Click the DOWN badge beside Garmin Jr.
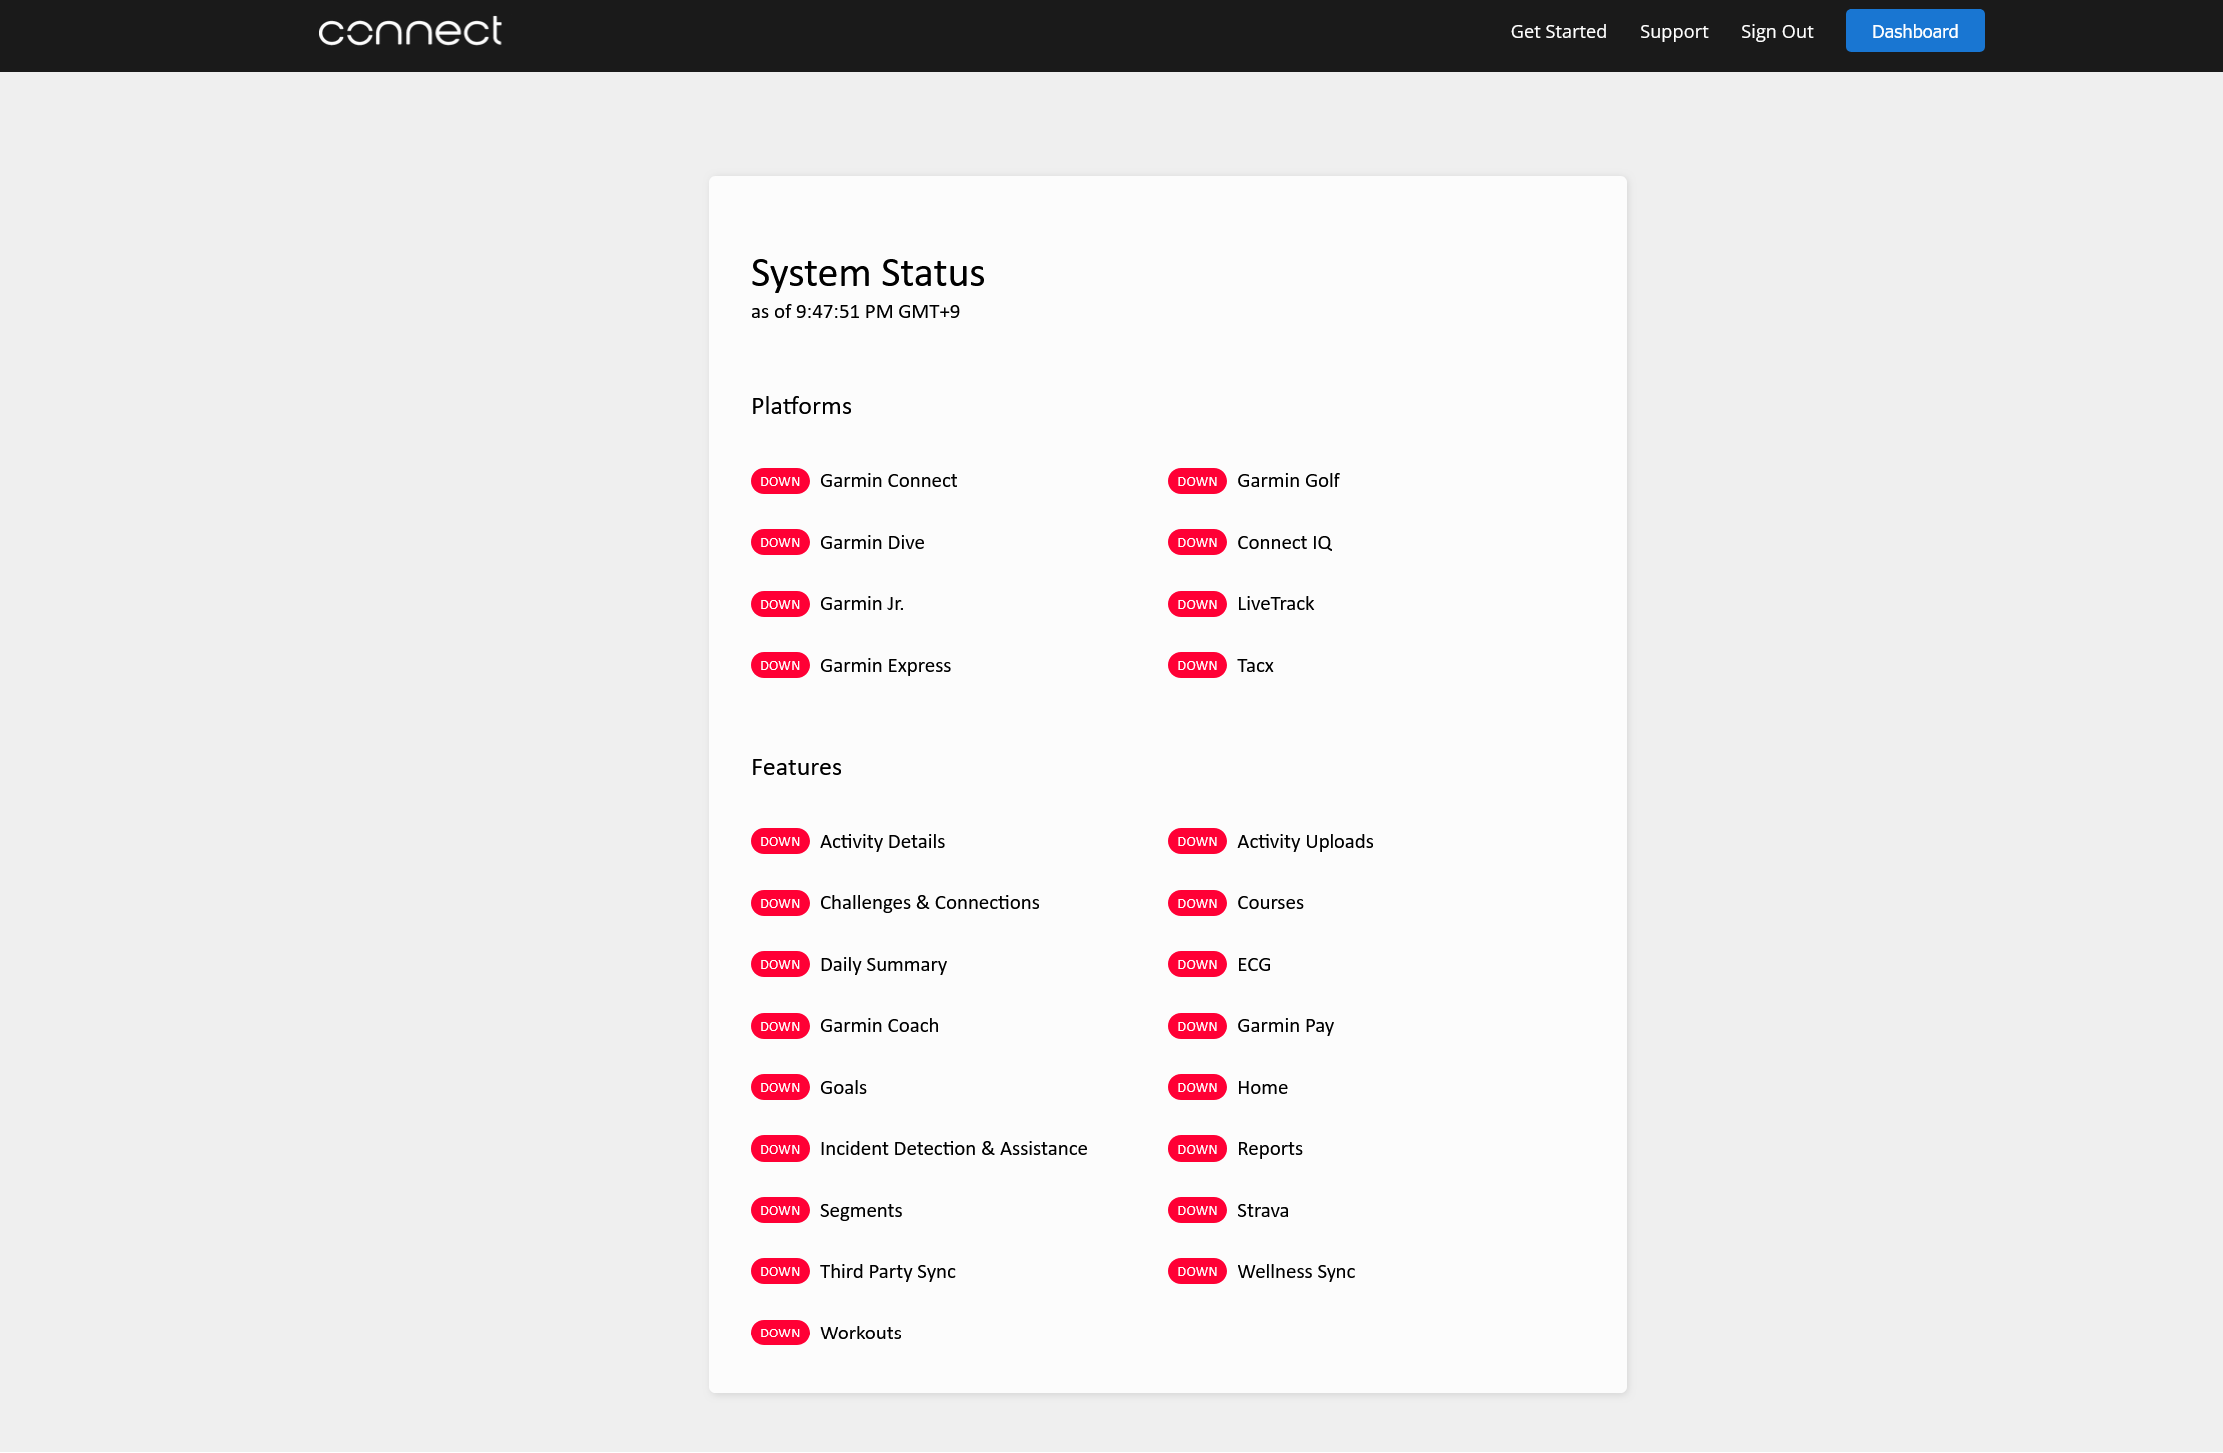 point(780,604)
